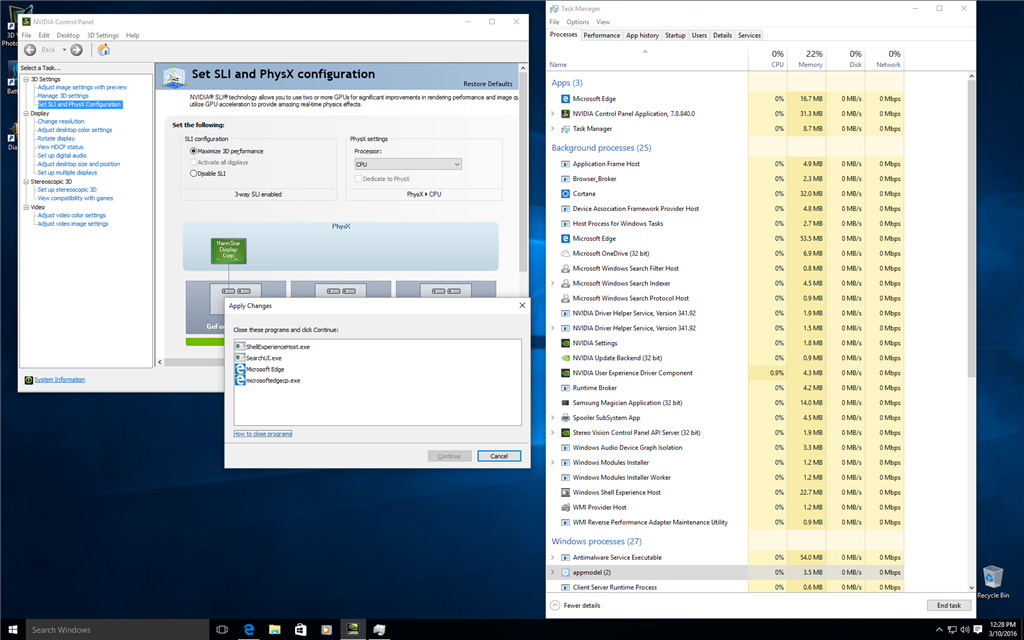Switch to Task Manager taskbar icon
Image resolution: width=1024 pixels, height=640 pixels.
pos(379,630)
